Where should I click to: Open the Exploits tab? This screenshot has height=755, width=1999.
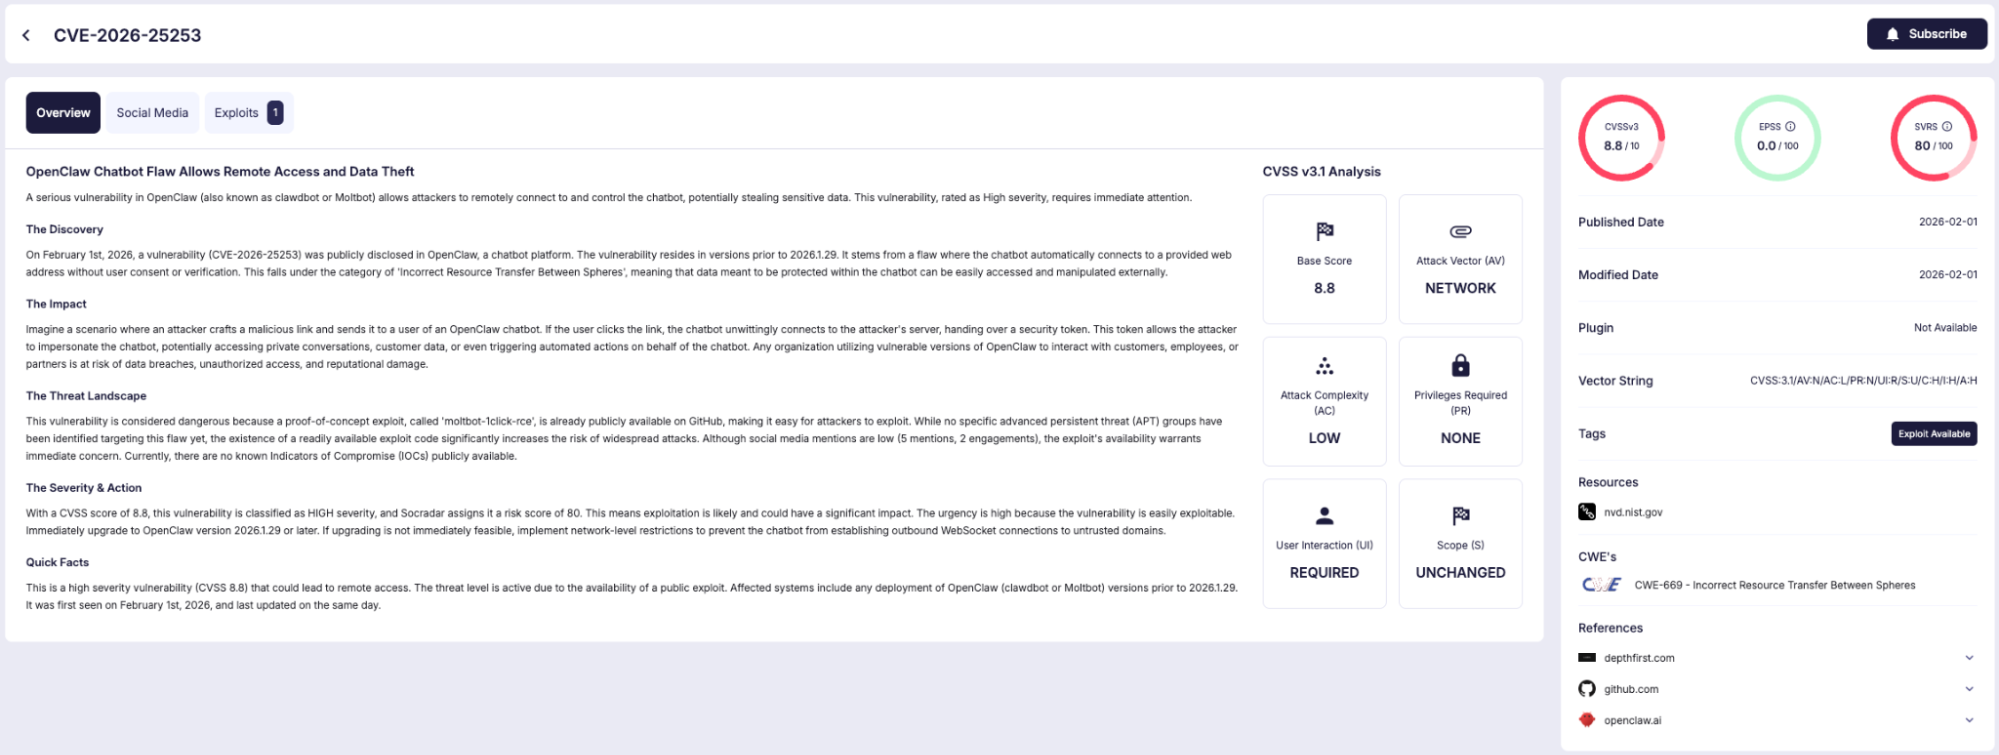(x=248, y=113)
